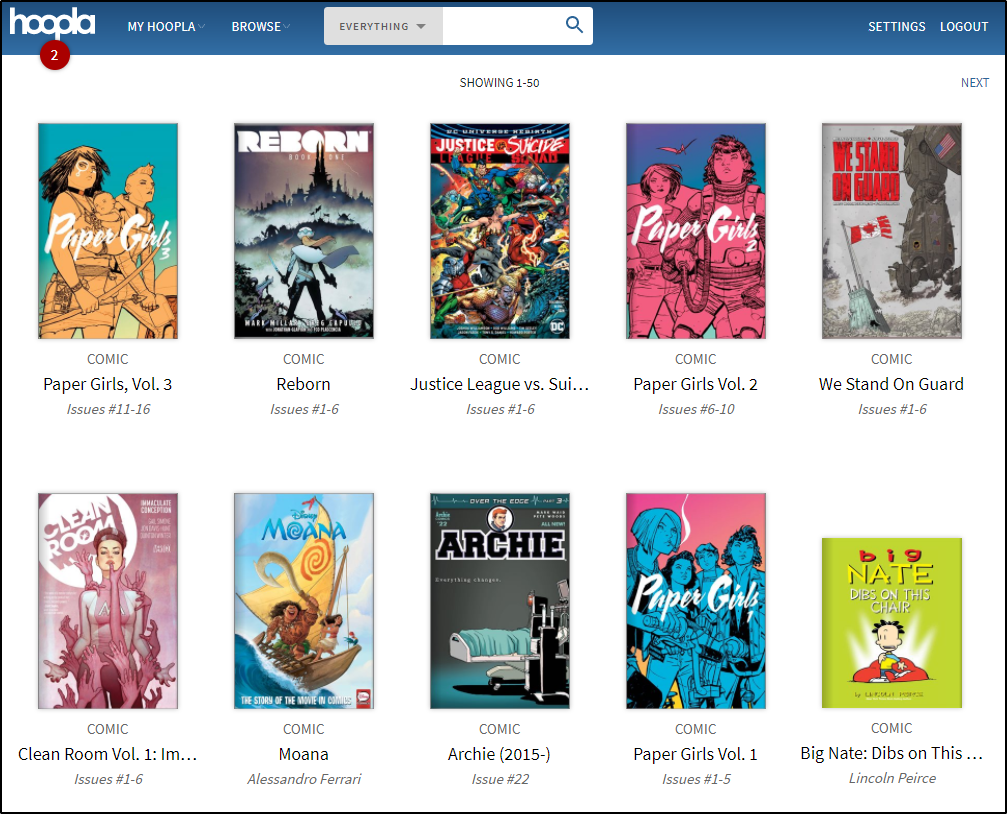Screen dimensions: 1007x814
Task: Click 'Issues #11-16' under Paper Girls Vol. 3
Action: point(108,409)
